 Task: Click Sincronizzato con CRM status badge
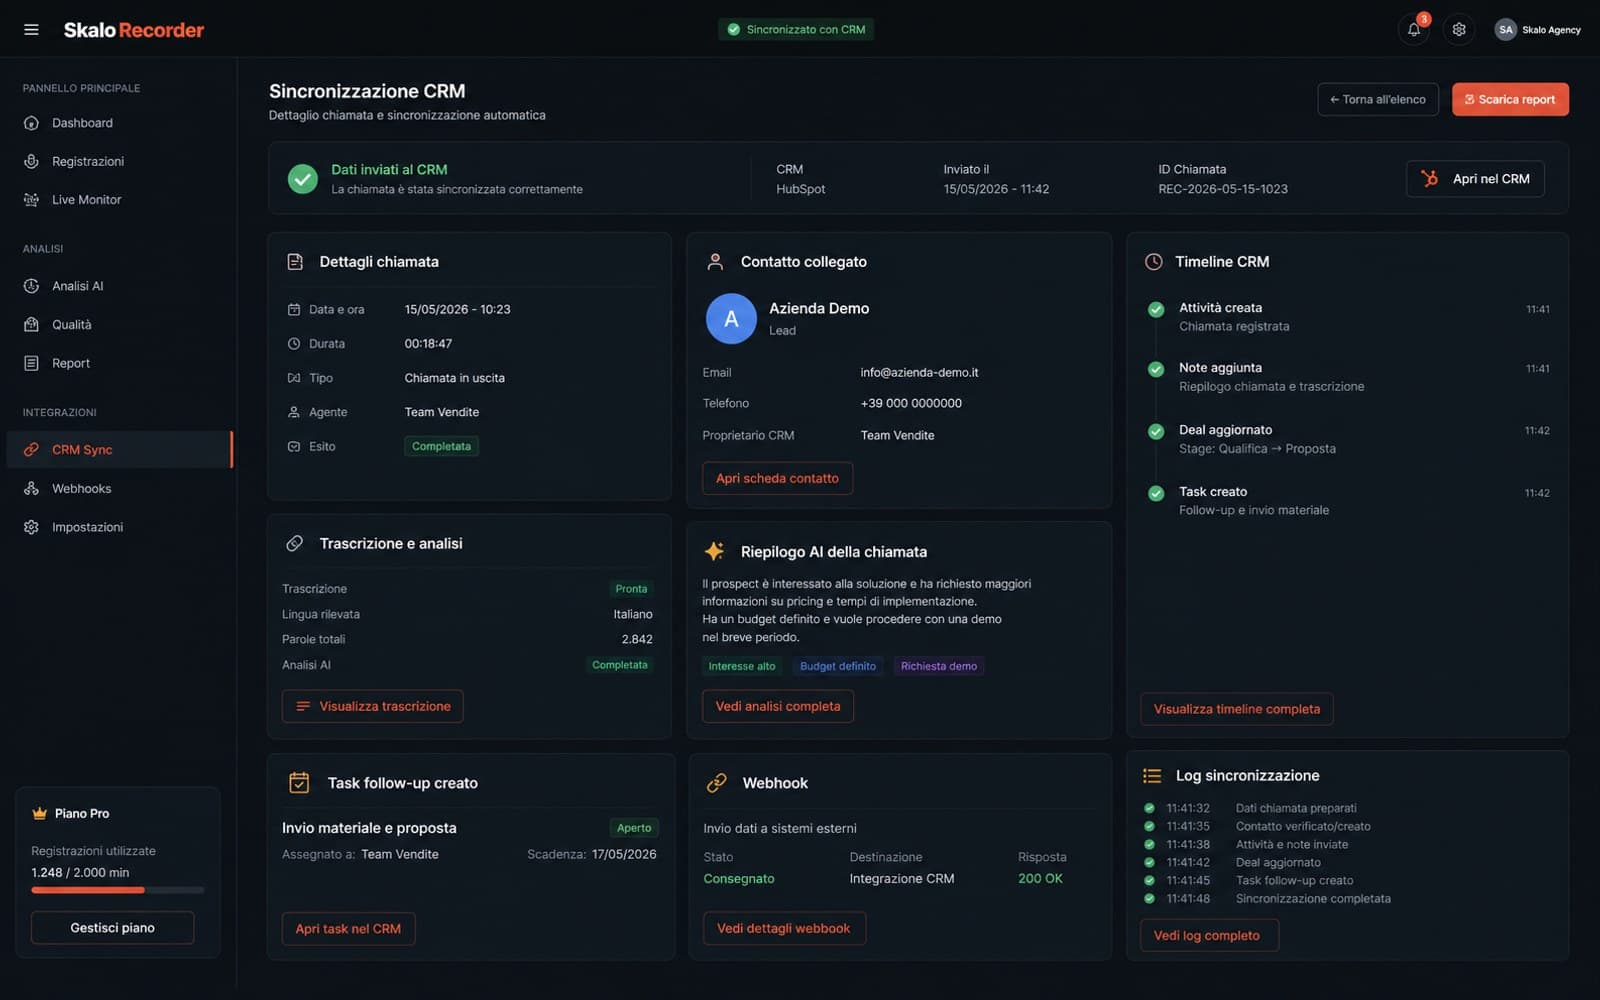tap(796, 30)
